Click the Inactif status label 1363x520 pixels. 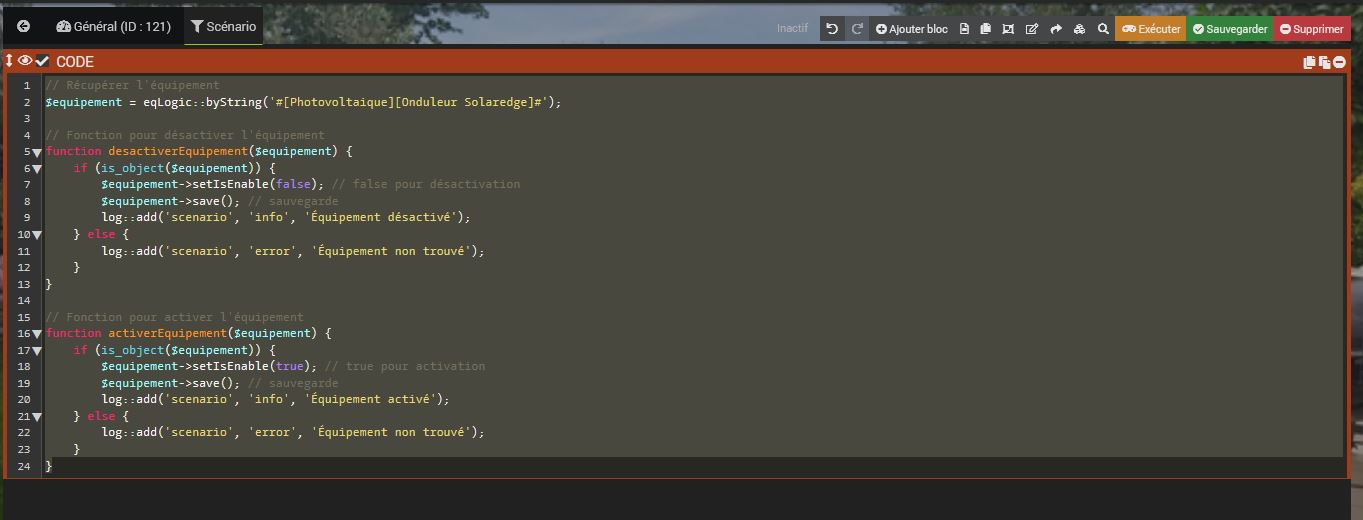(792, 29)
